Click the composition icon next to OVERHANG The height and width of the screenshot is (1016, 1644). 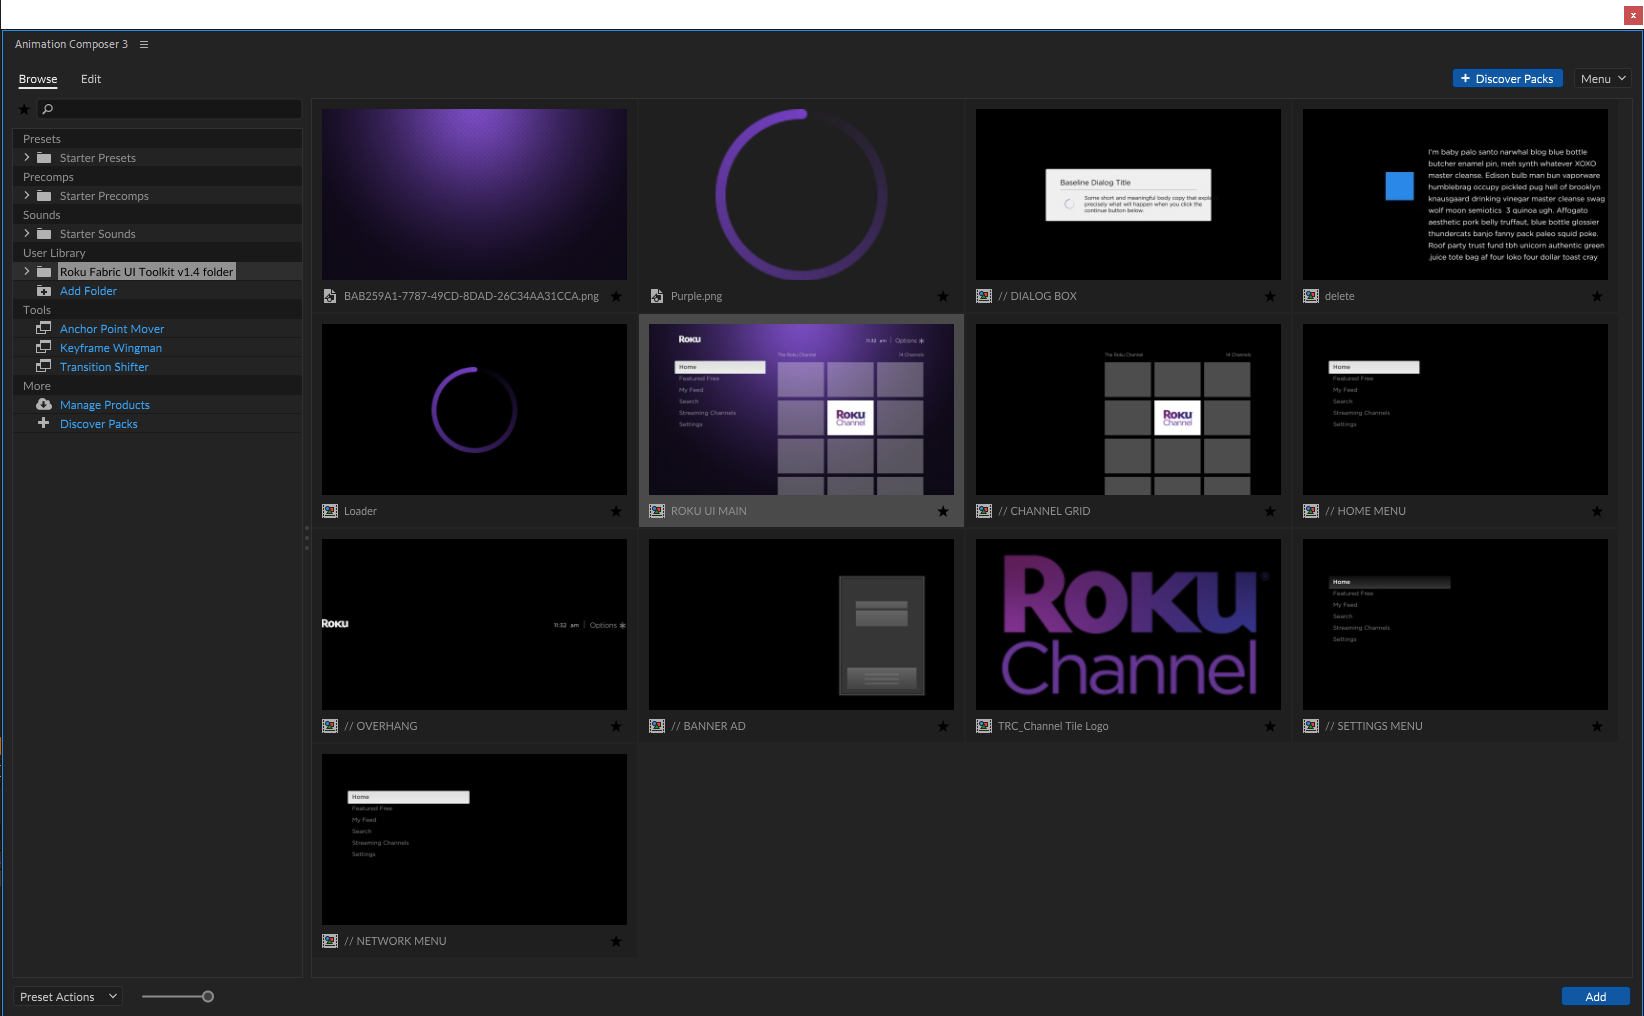pos(330,726)
